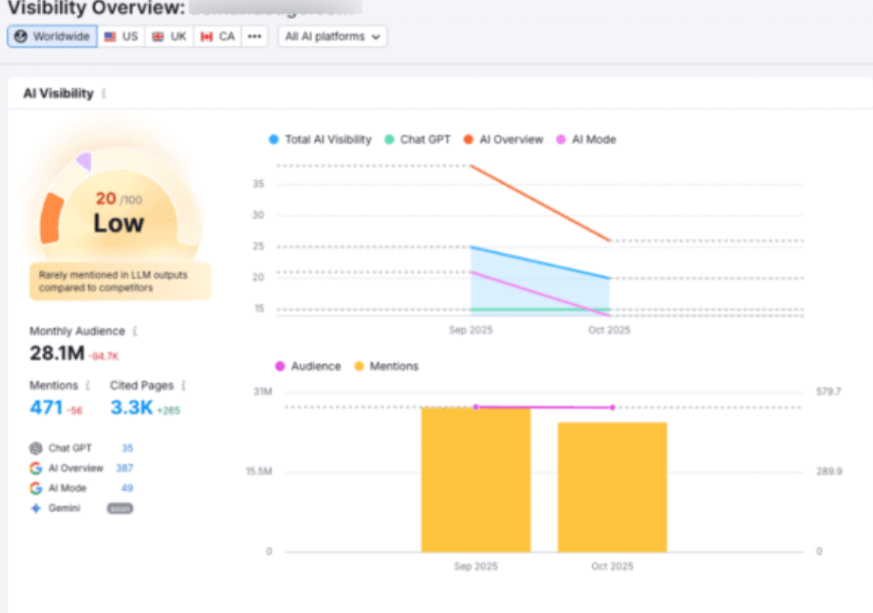Open Chat GPT mentions count 35

pos(127,448)
